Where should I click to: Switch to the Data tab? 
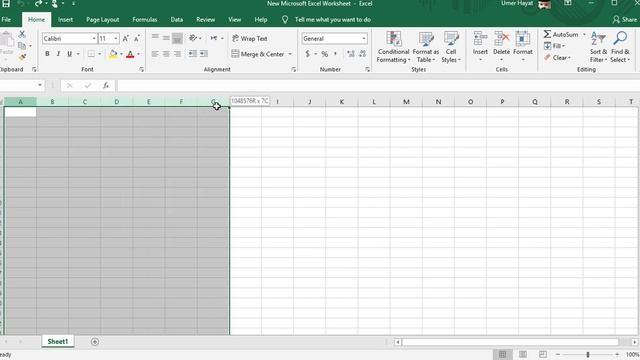click(x=177, y=20)
